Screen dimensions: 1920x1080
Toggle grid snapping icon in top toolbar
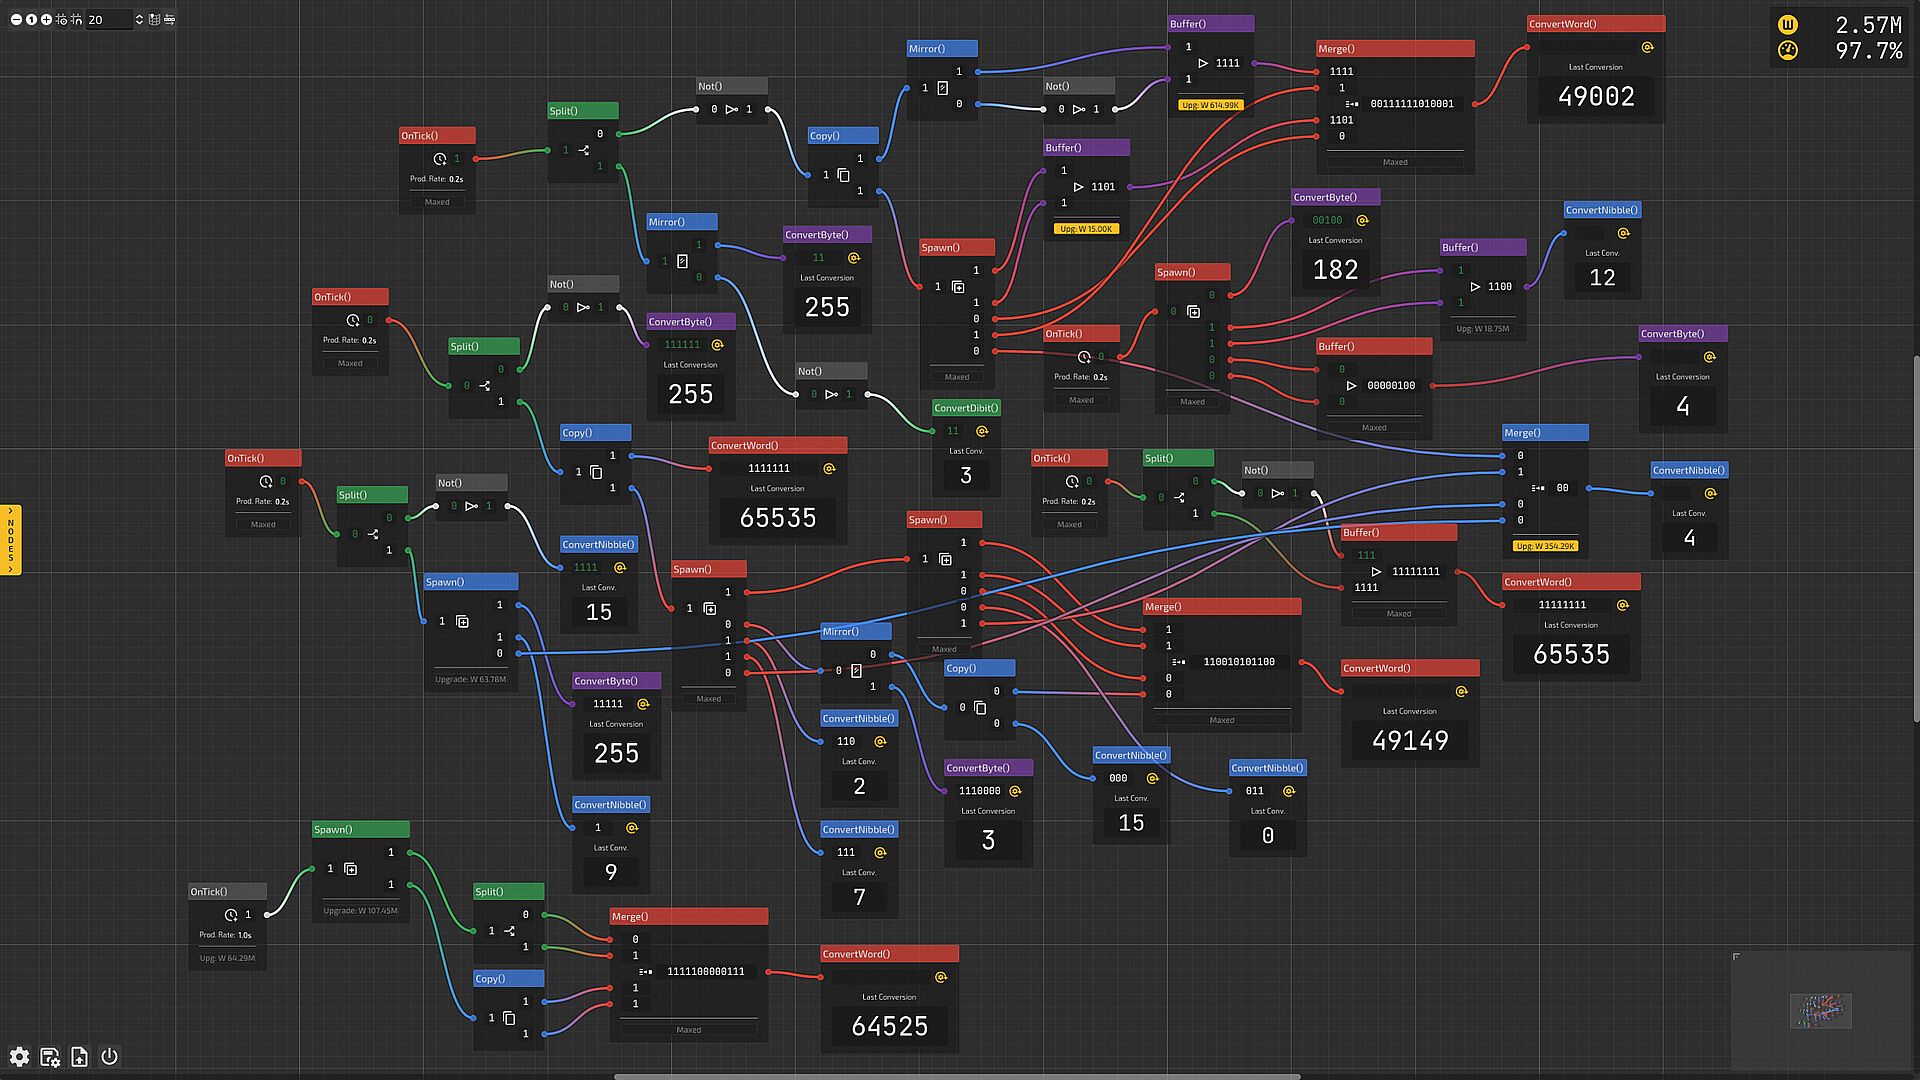pos(62,19)
